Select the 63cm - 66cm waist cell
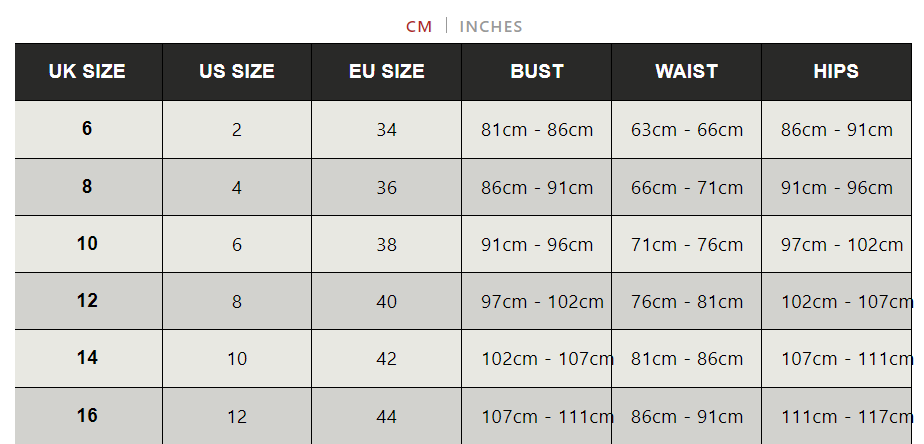Image resolution: width=924 pixels, height=444 pixels. pos(687,130)
